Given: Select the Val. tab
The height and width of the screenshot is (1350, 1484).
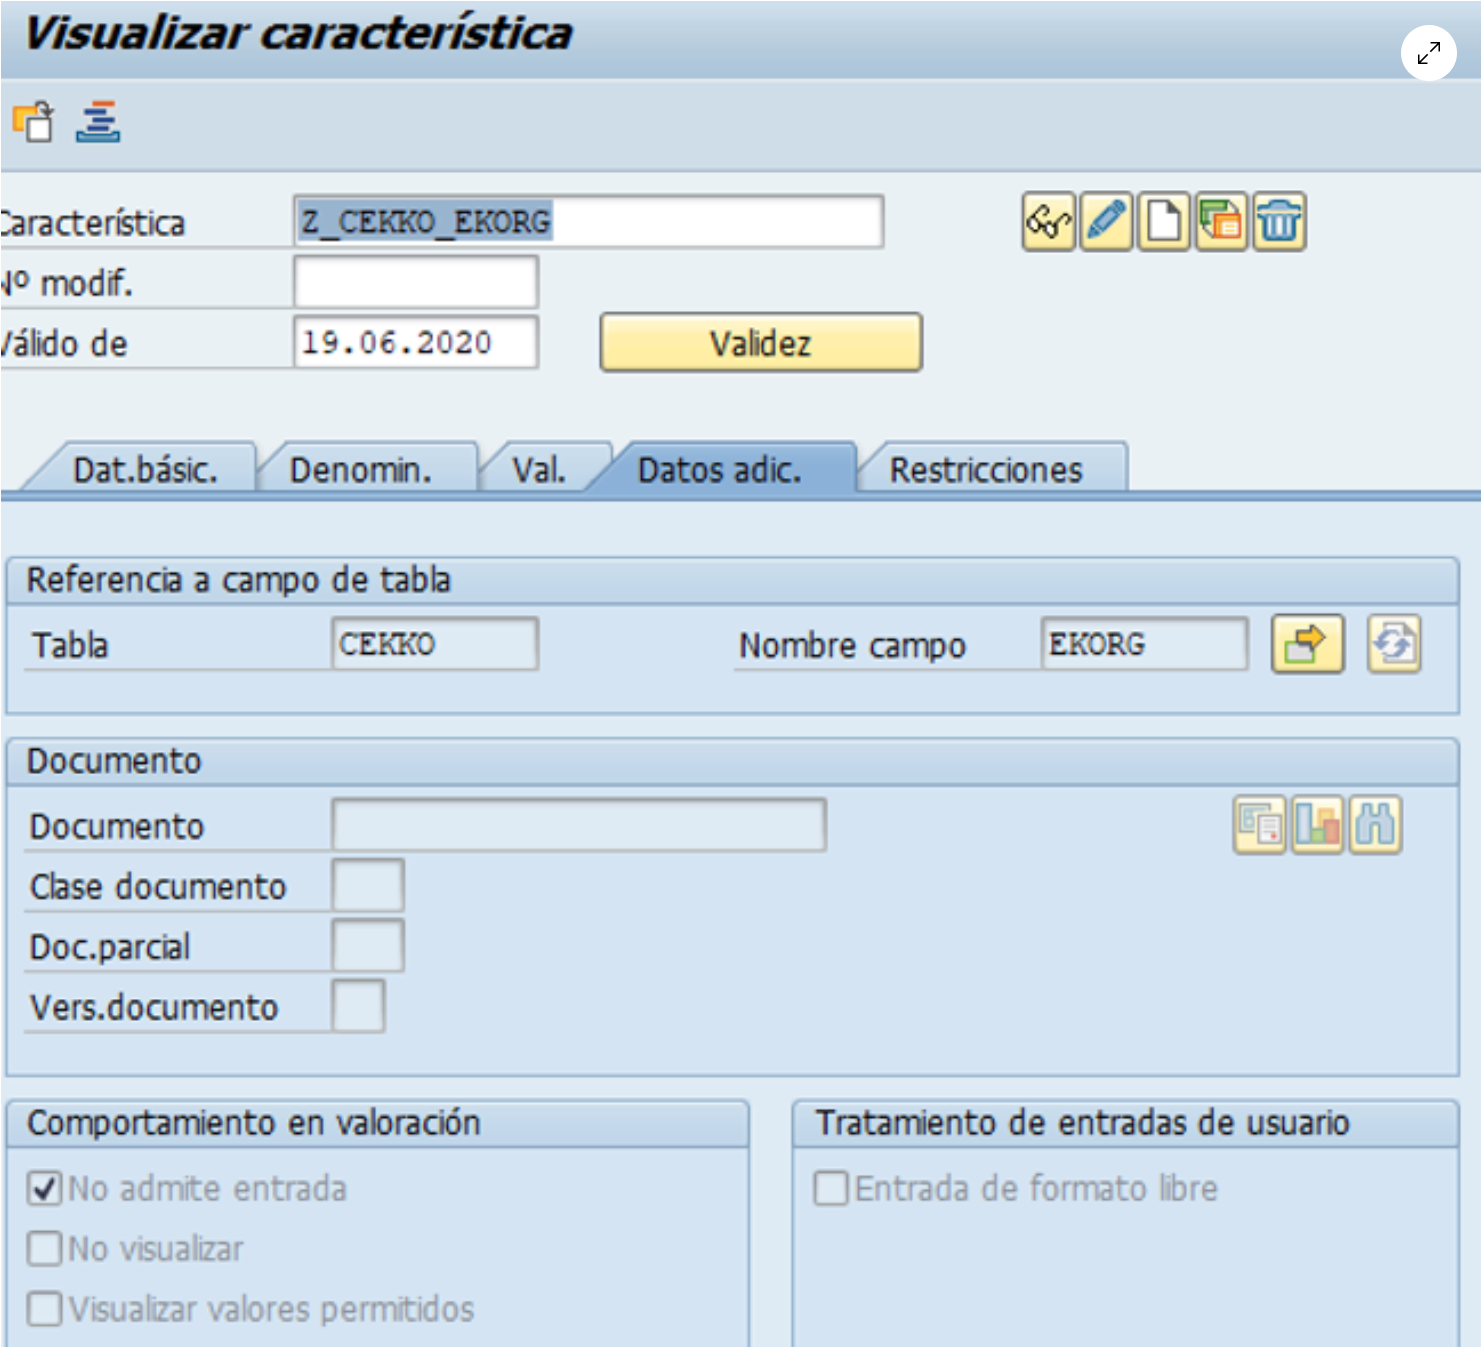Looking at the screenshot, I should tap(539, 470).
